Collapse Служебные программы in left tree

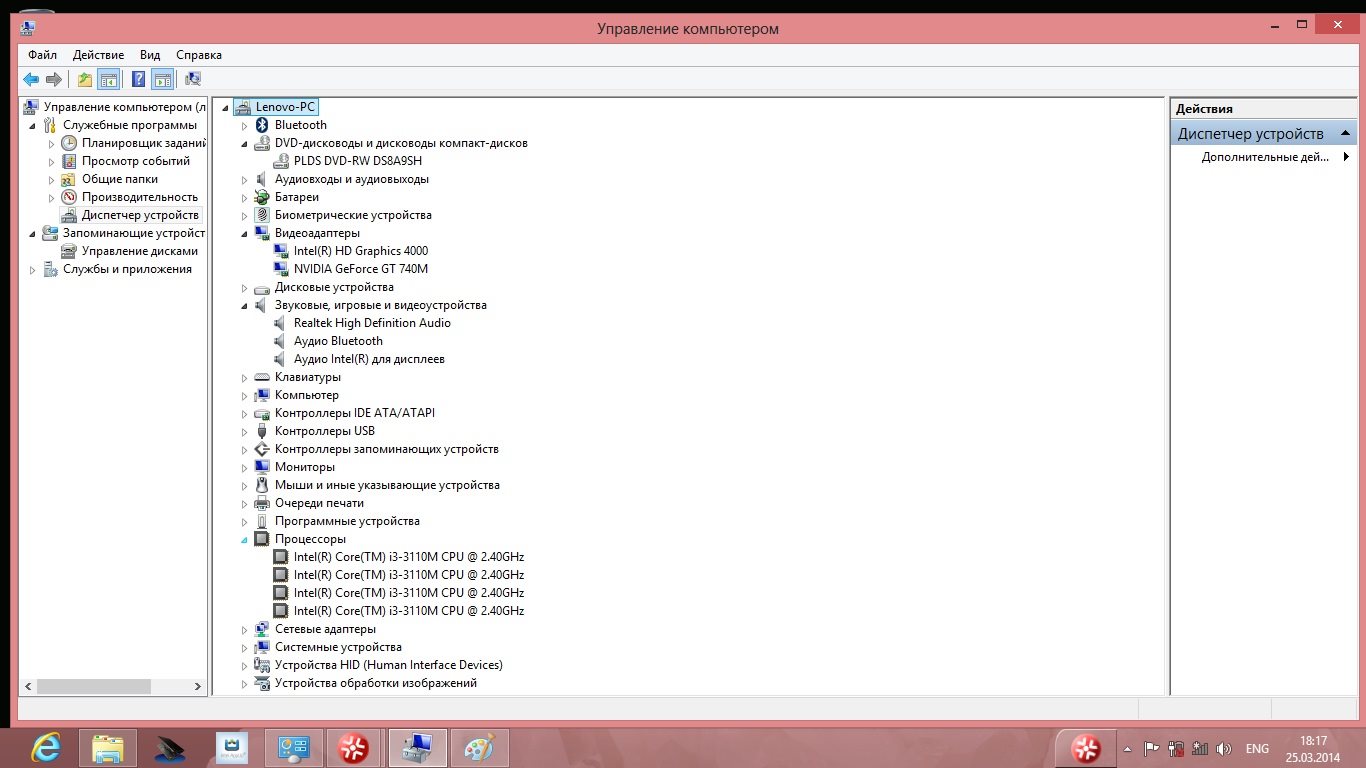pos(32,125)
